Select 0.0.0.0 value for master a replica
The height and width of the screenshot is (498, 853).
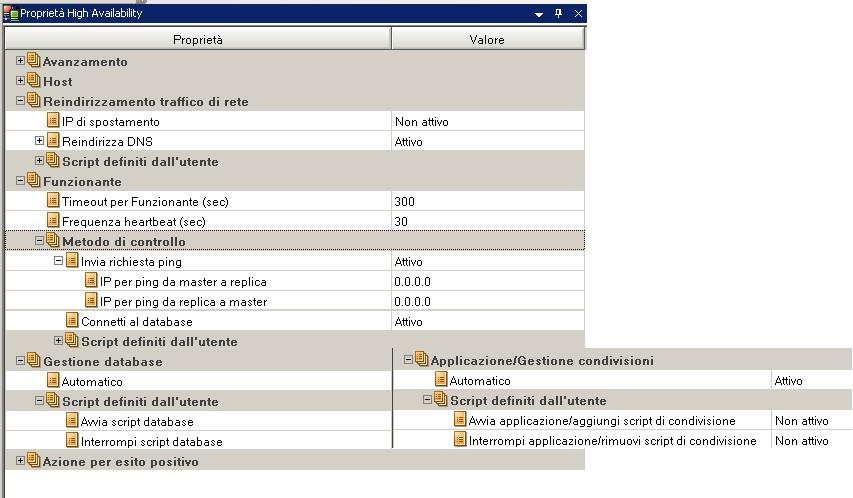click(x=412, y=282)
